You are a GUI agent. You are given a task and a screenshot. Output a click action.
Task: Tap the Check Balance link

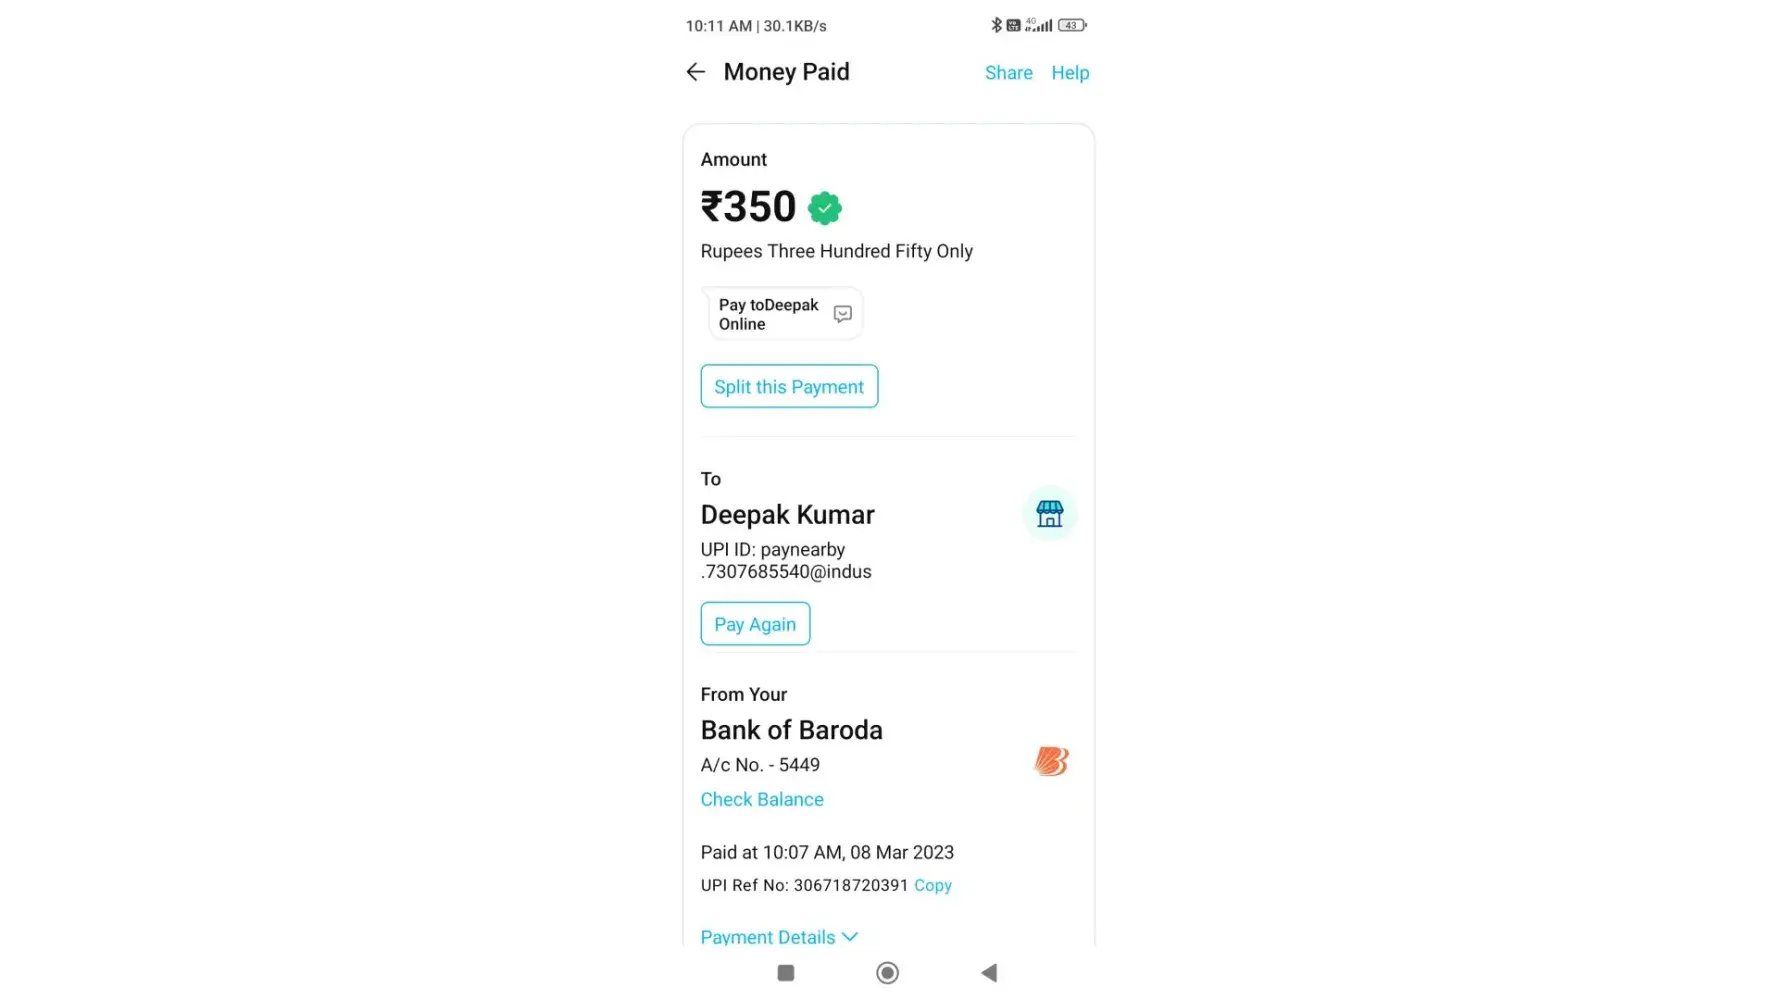pos(762,799)
